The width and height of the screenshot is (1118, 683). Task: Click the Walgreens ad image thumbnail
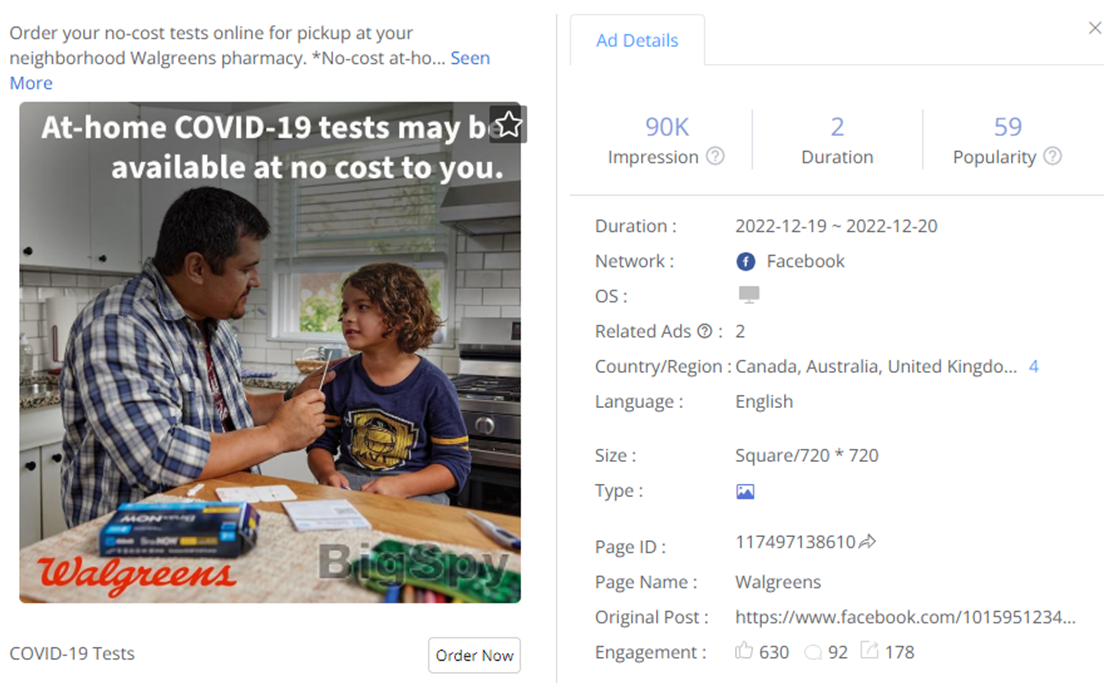pos(270,352)
